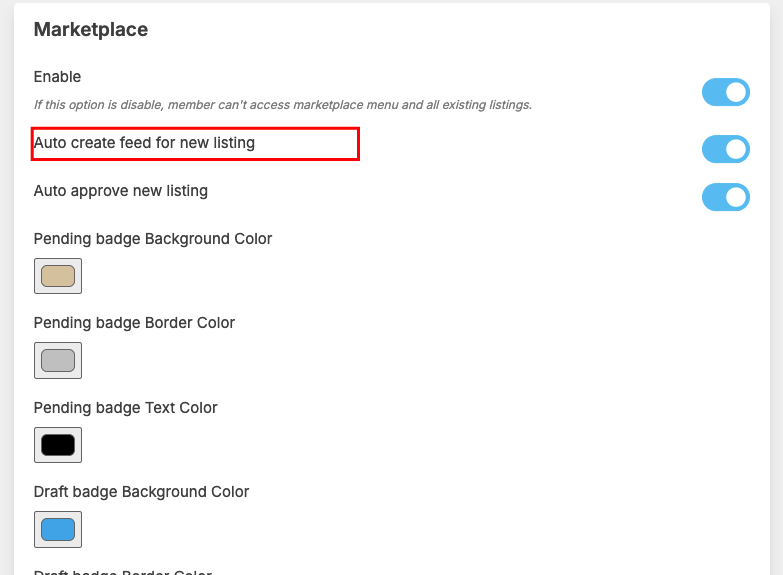Click the italic help text below Enable

[x=282, y=104]
